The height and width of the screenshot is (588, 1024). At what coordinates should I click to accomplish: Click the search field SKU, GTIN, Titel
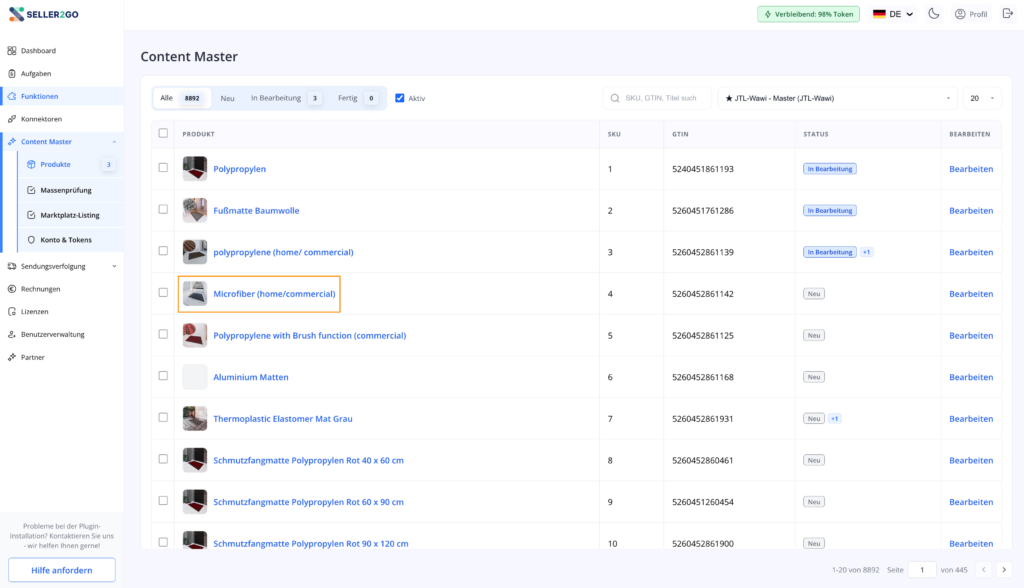[x=657, y=98]
